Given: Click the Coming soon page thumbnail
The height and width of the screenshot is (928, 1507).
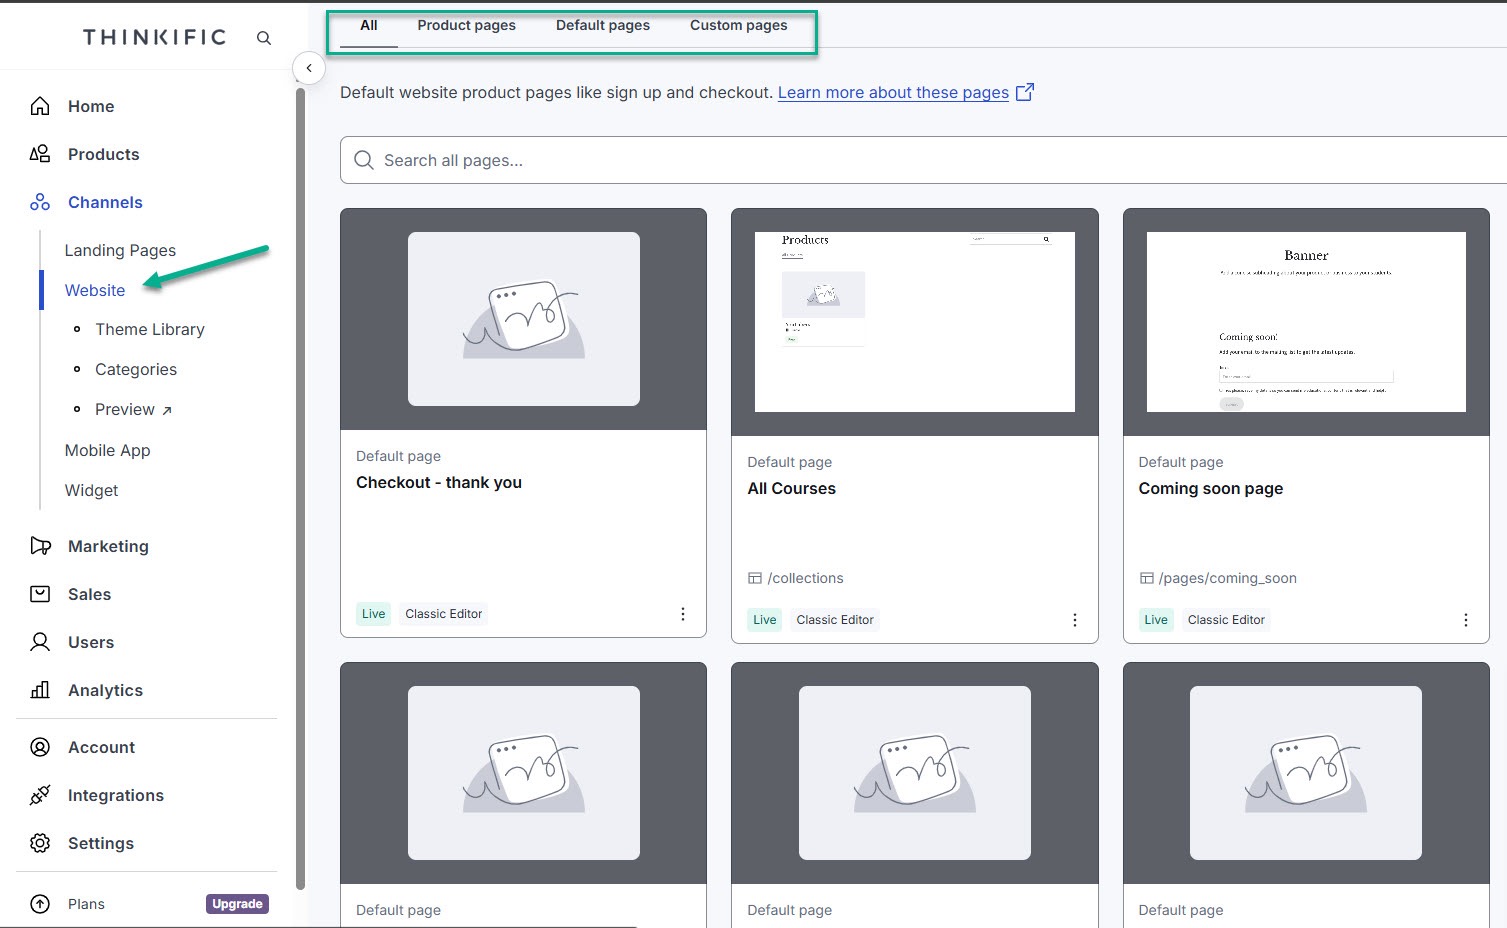Looking at the screenshot, I should point(1306,322).
